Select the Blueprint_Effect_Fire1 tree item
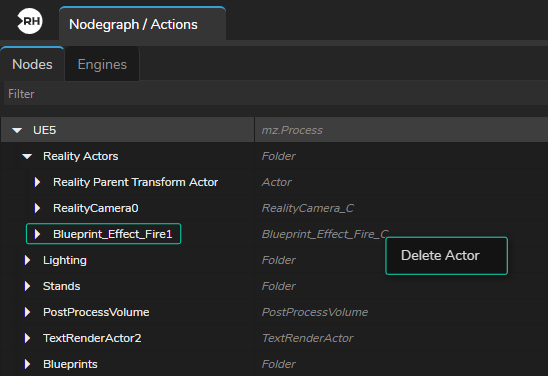This screenshot has height=376, width=548. click(x=103, y=234)
